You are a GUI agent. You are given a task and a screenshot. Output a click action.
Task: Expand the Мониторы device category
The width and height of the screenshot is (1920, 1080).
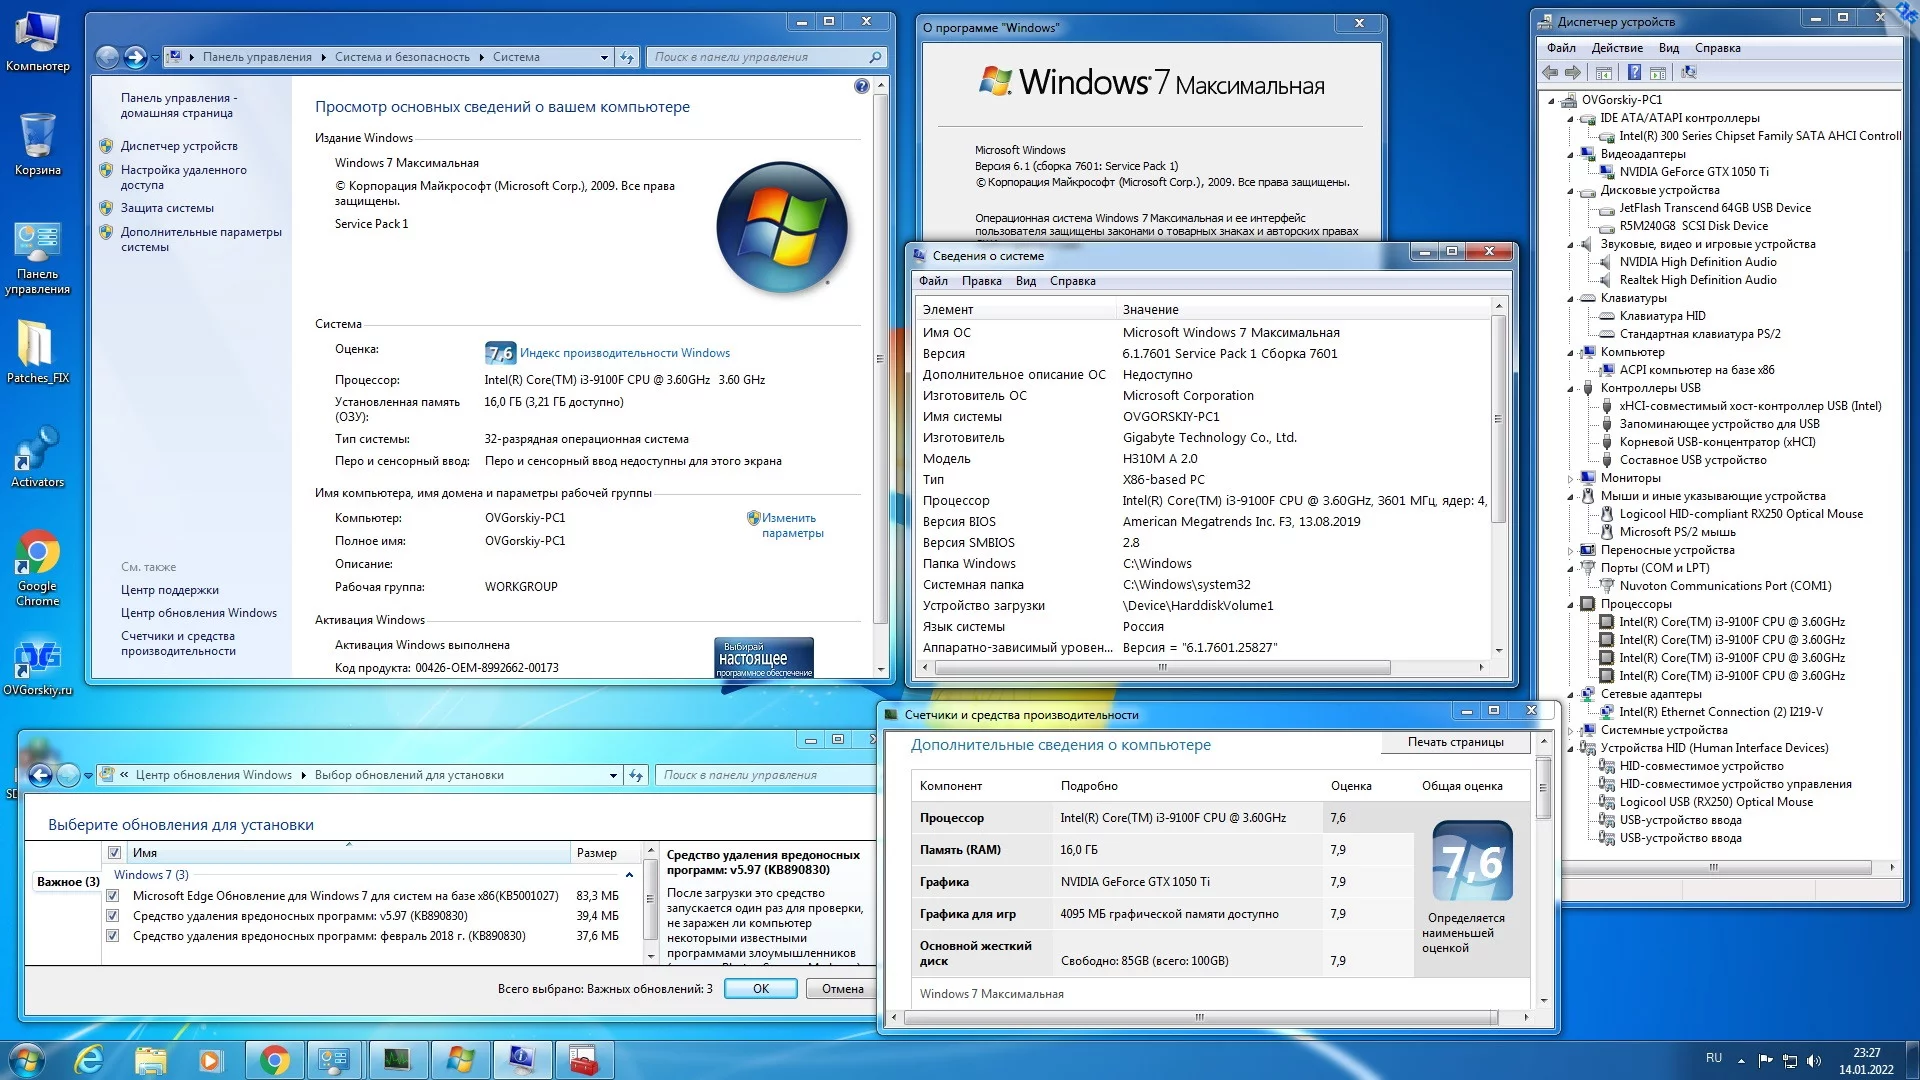[1571, 479]
